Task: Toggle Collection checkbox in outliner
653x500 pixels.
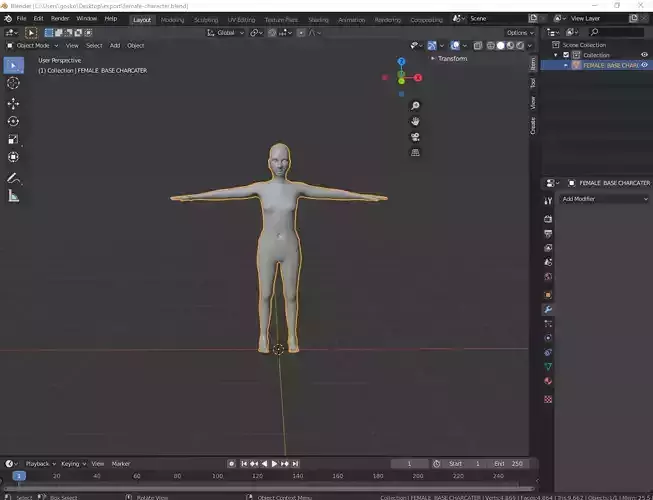Action: pyautogui.click(x=566, y=55)
